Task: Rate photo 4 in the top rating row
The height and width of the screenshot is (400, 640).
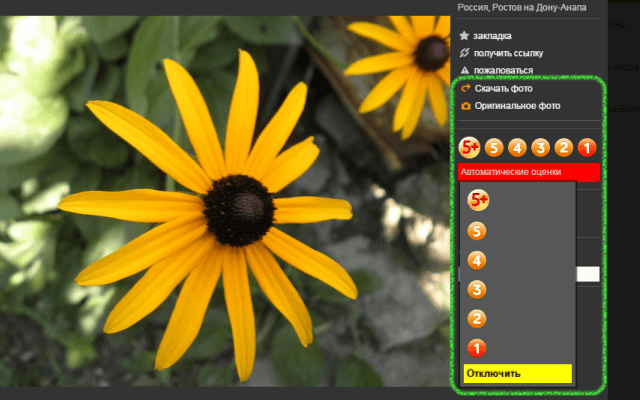Action: click(517, 148)
